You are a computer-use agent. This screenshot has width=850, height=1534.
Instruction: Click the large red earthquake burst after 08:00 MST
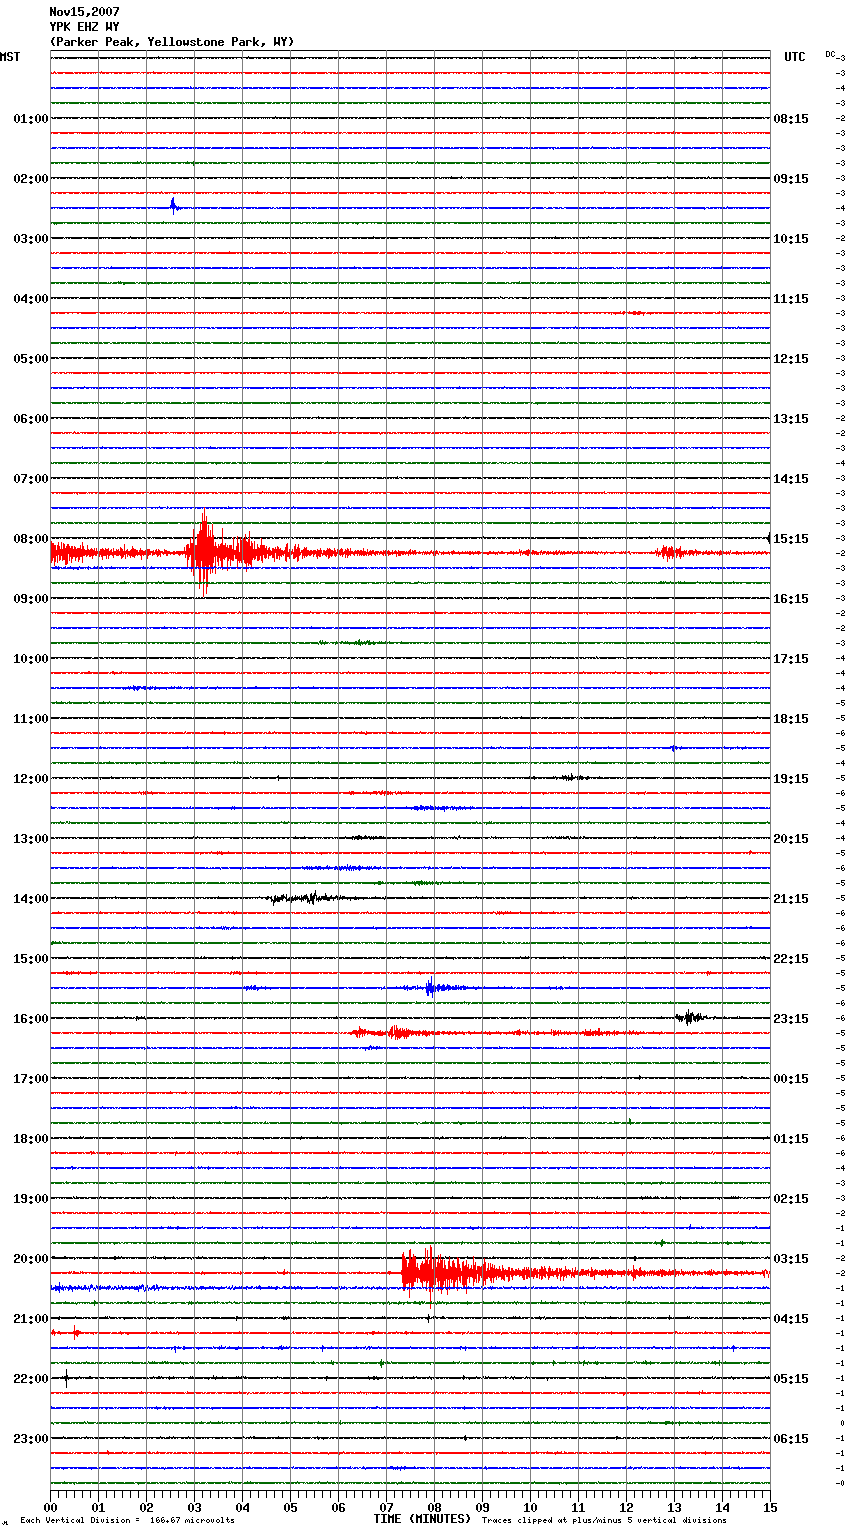point(204,552)
